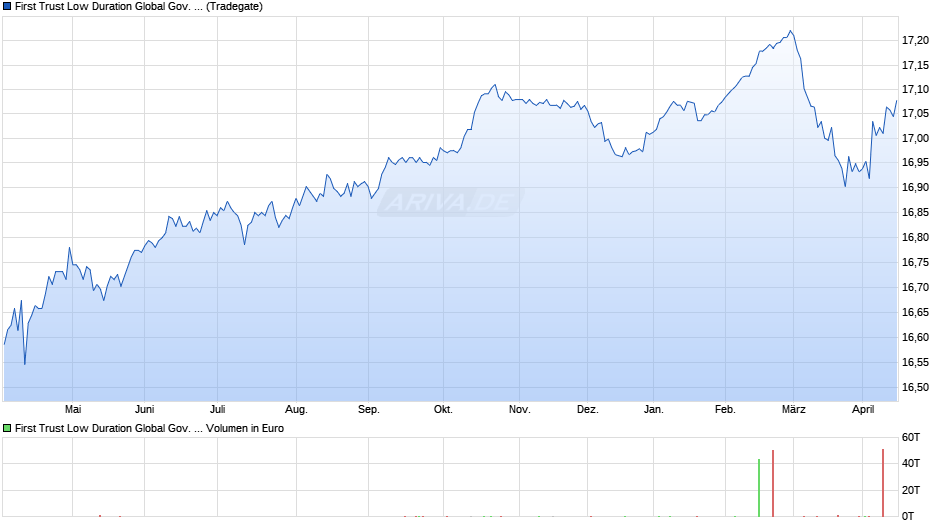Click the 17,05 price axis value
Image resolution: width=940 pixels, height=526 pixels.
915,113
